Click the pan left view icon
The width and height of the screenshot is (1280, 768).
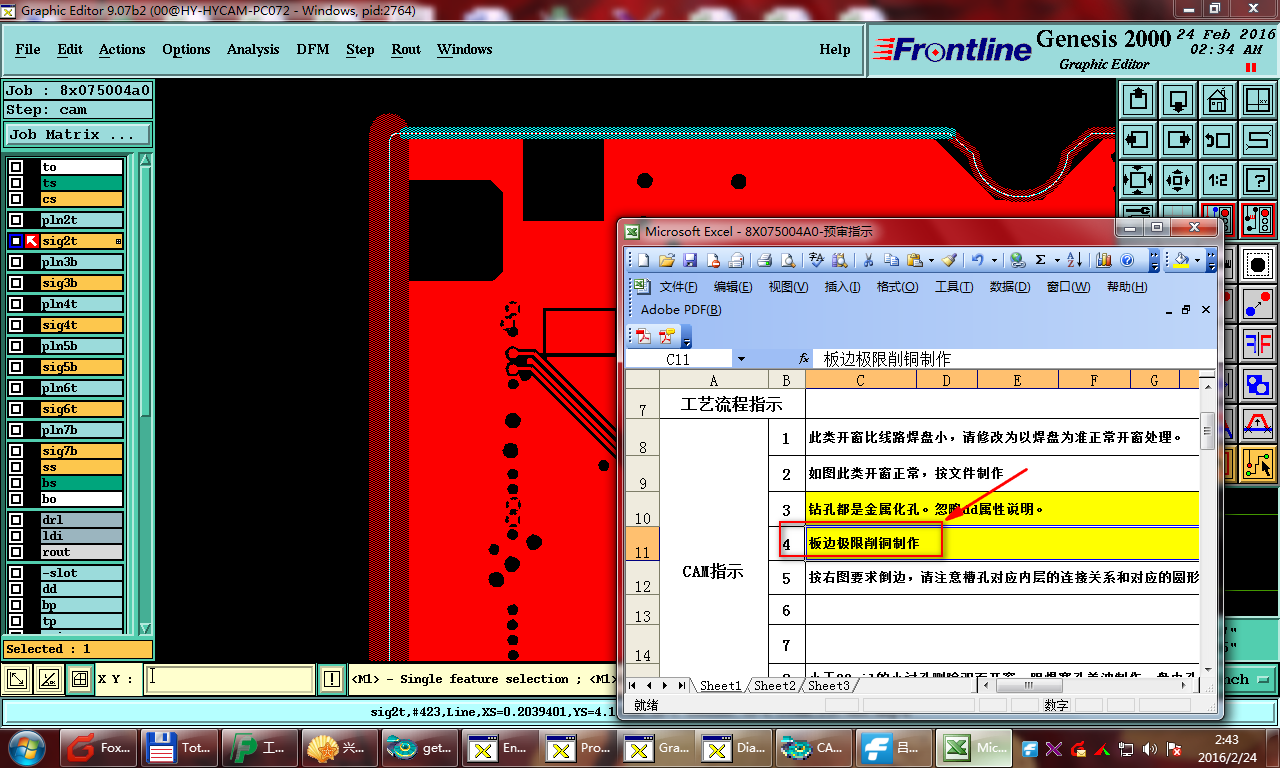[x=1138, y=140]
